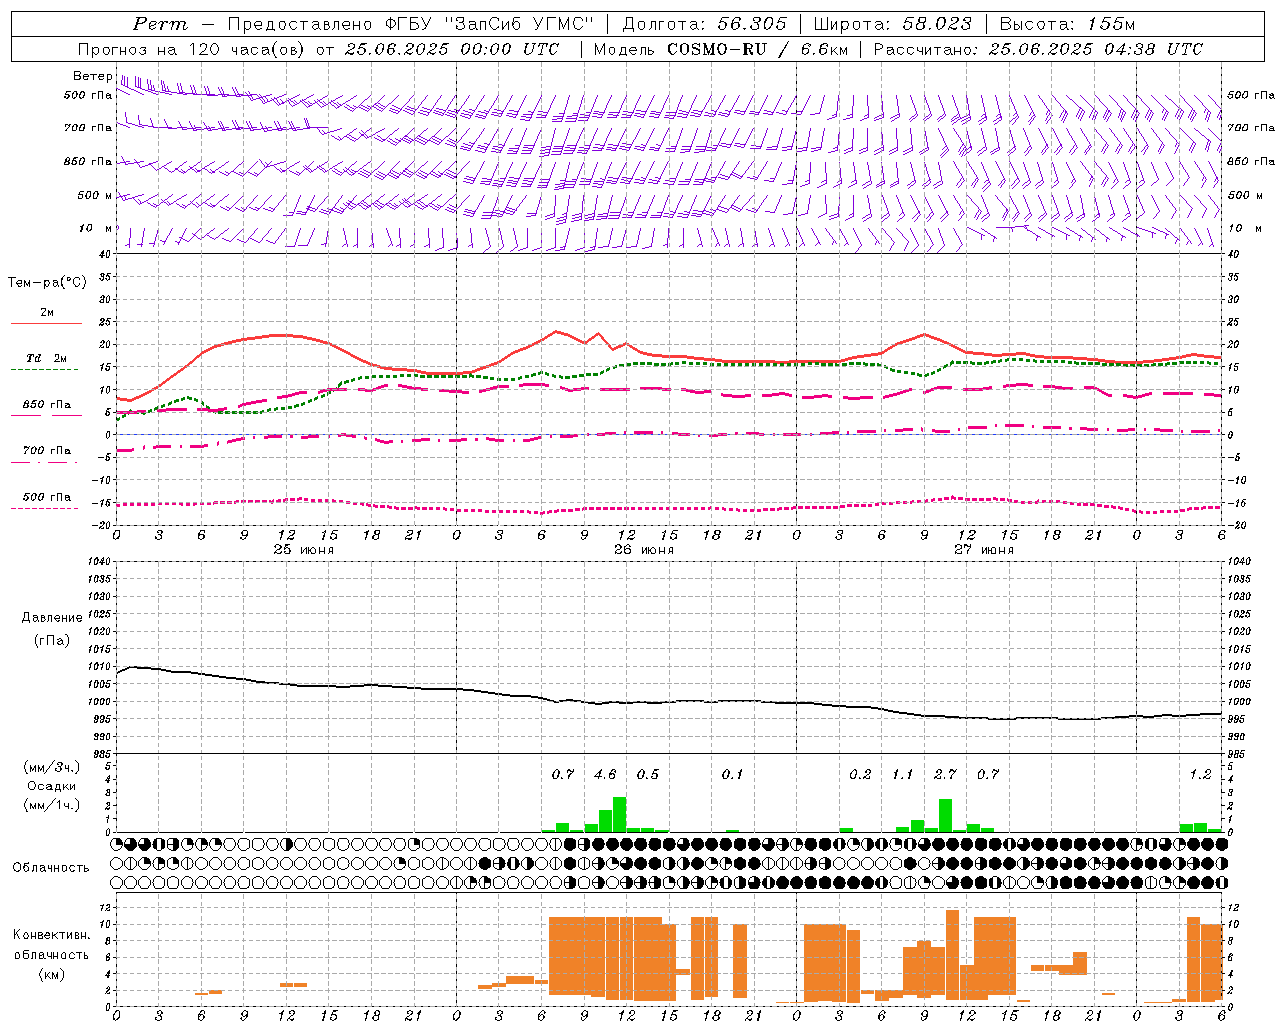Screen dimensions: 1280x1024
Task: Click the "0.5" precipitation total
Action: (648, 774)
